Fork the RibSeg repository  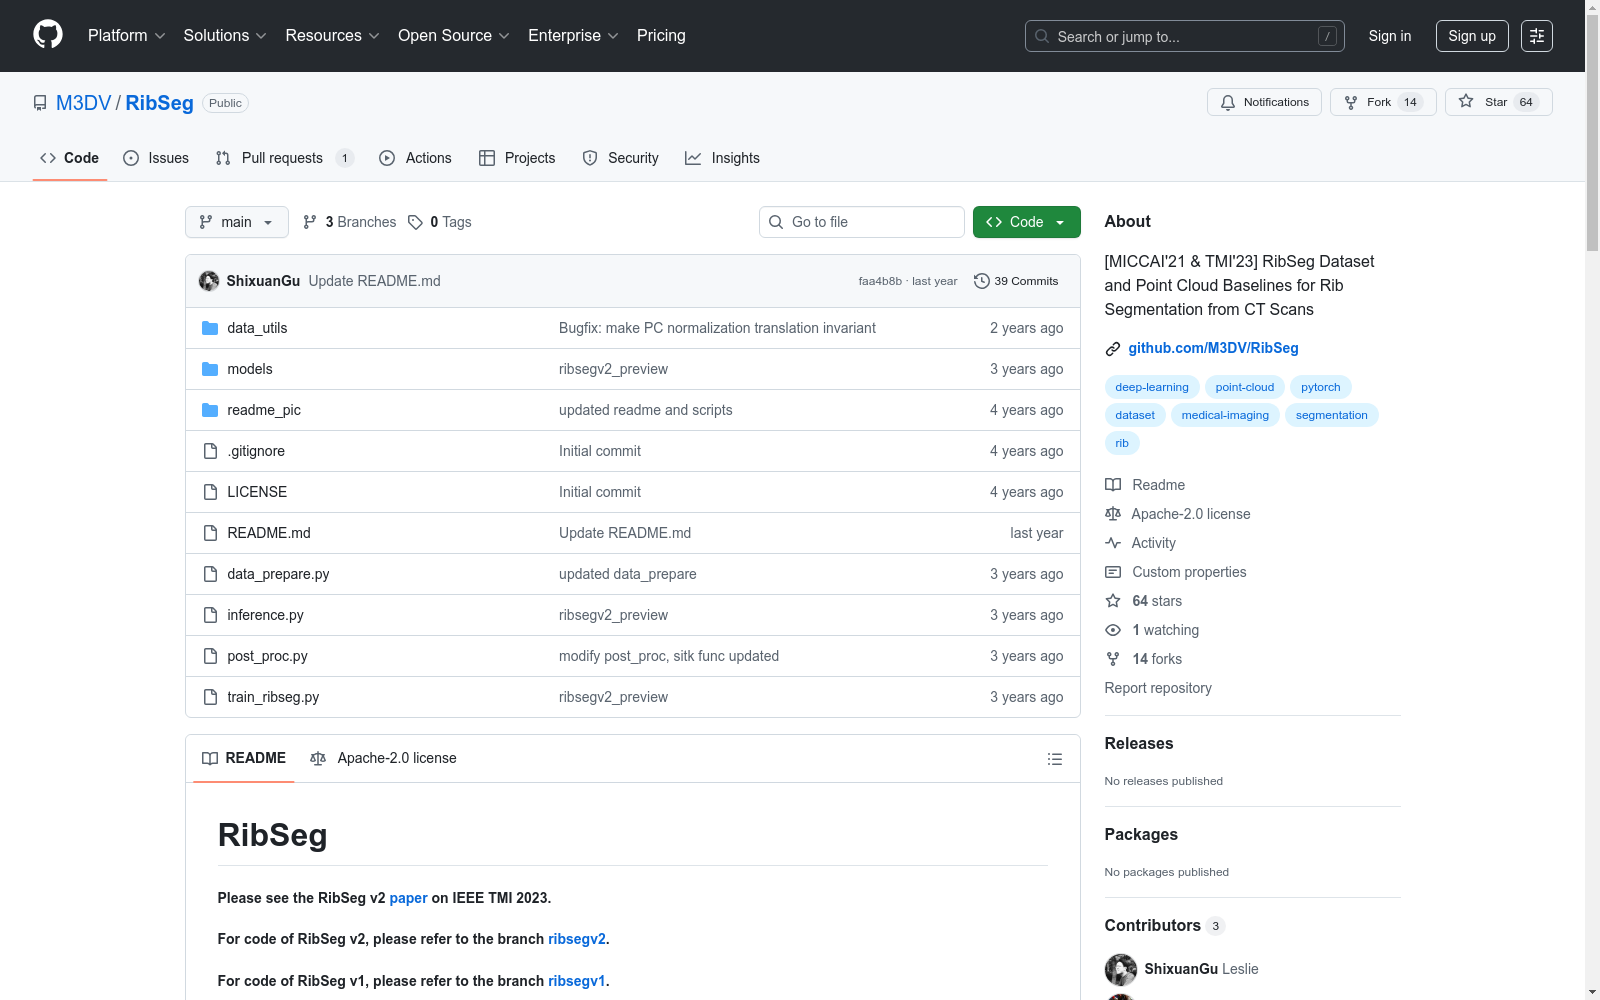(x=1383, y=102)
